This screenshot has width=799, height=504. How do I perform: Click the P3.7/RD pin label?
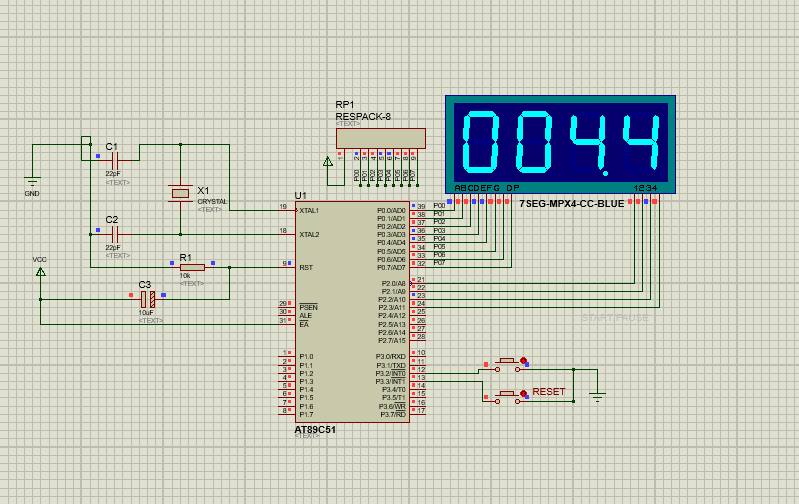click(x=393, y=414)
